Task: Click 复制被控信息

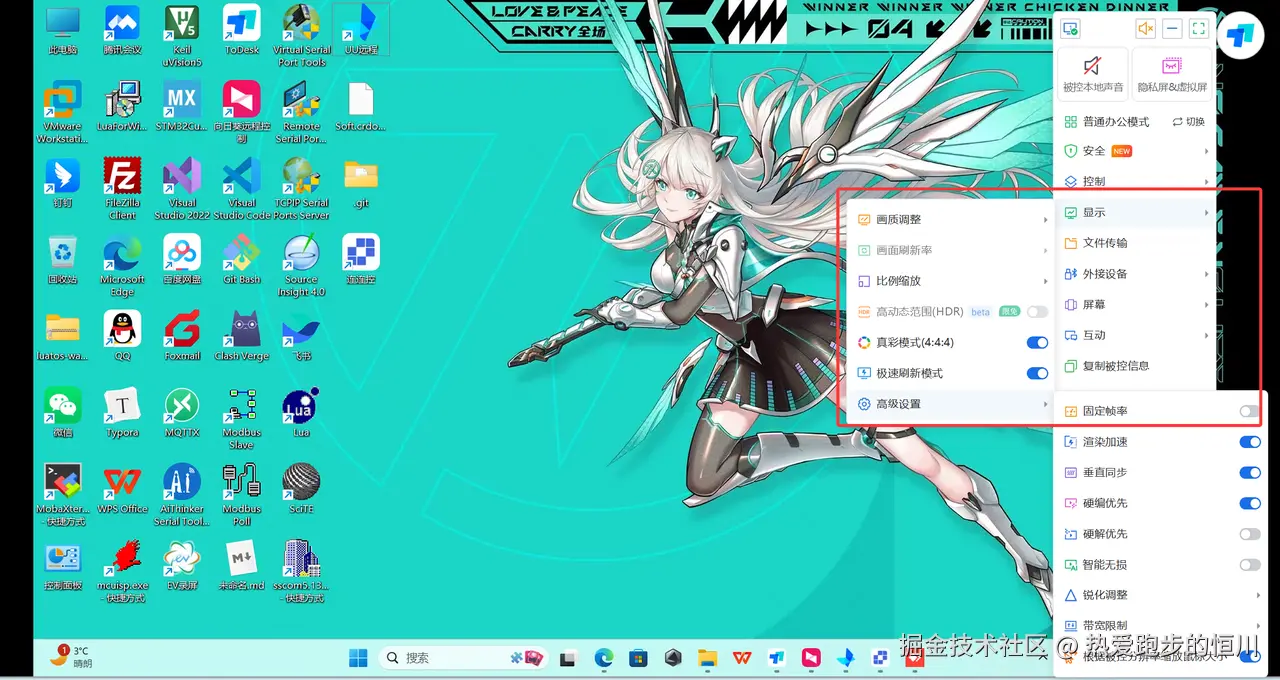Action: coord(1137,366)
